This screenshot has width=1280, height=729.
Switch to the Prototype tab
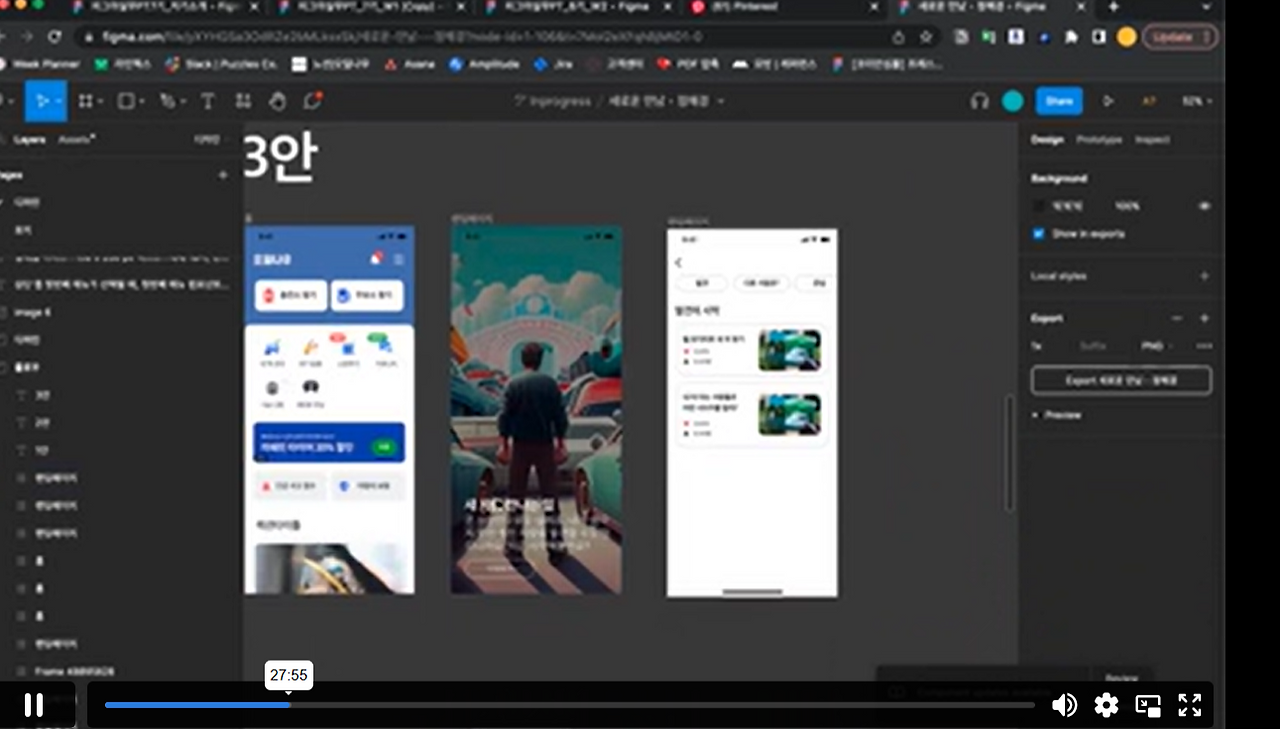click(x=1098, y=140)
